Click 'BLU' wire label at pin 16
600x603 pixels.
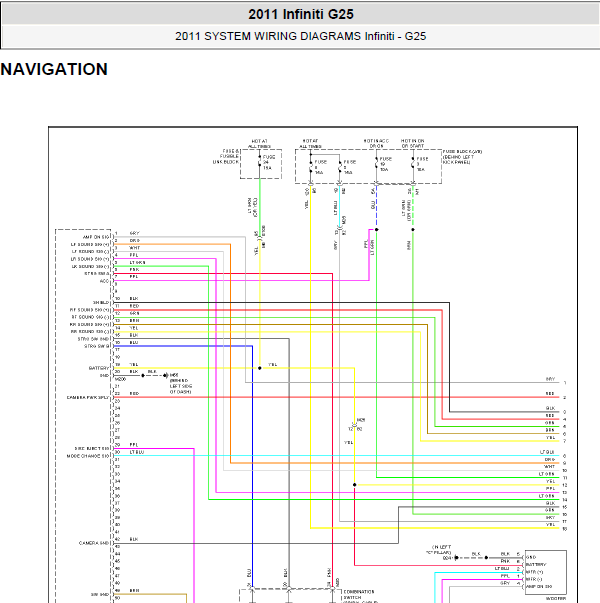coord(134,343)
